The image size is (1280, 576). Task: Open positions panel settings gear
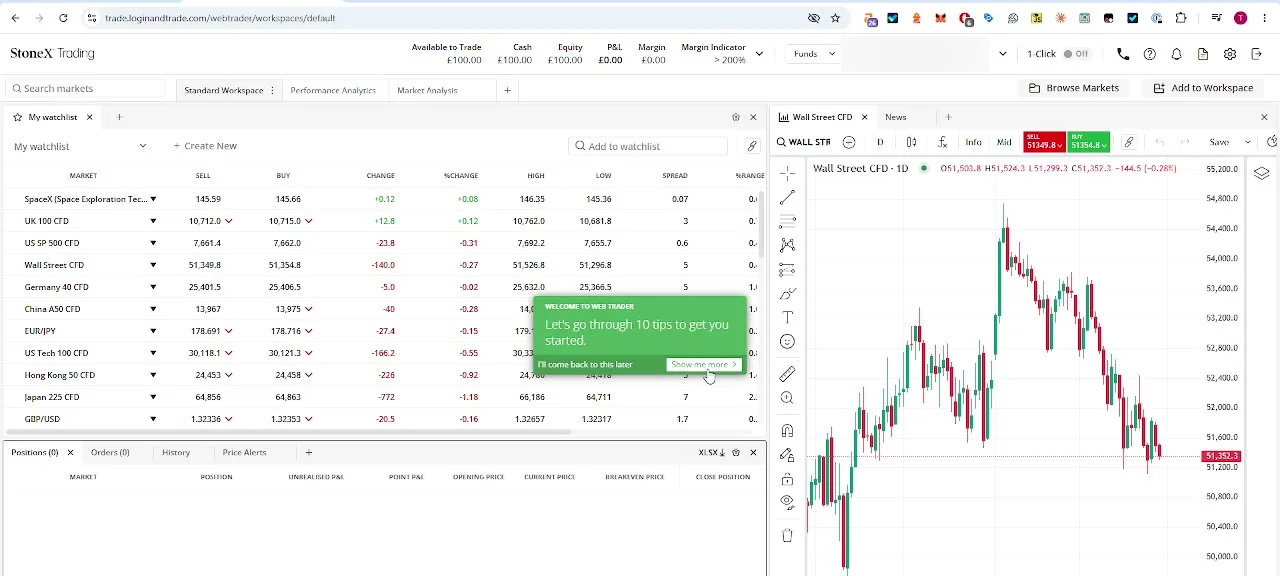(x=736, y=453)
